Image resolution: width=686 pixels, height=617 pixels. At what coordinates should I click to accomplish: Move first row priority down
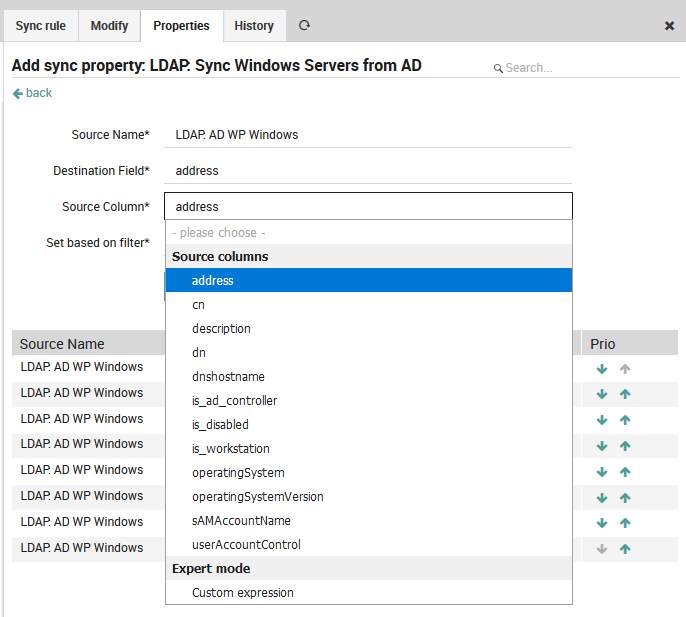pos(602,369)
